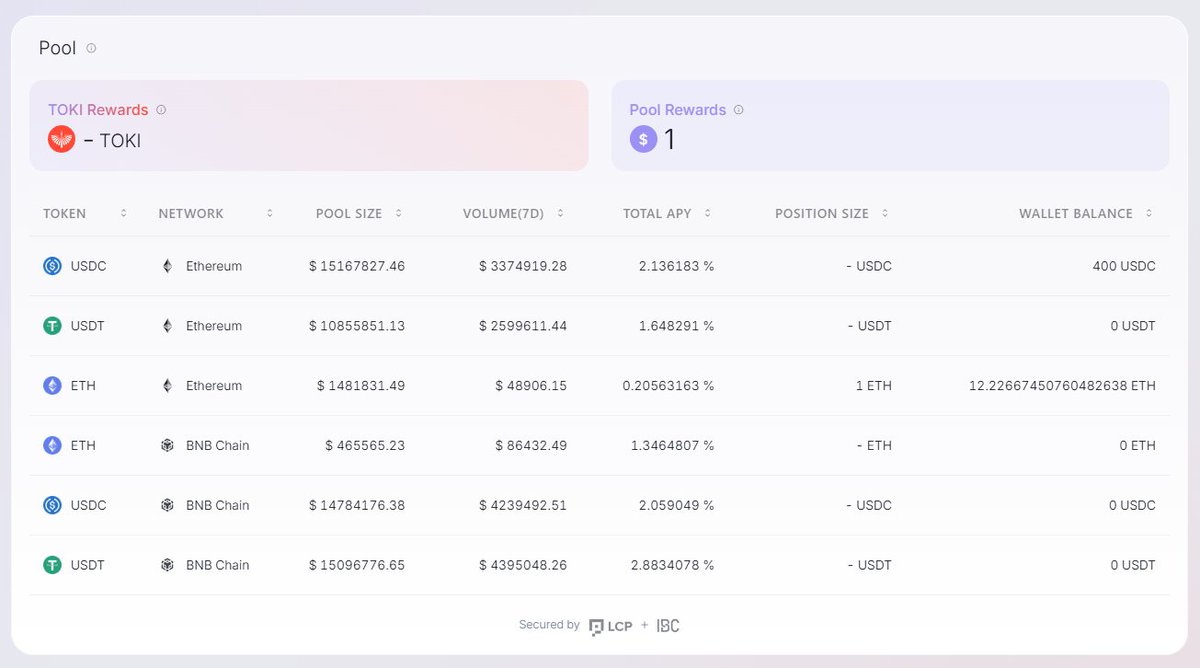This screenshot has height=668, width=1200.
Task: Click the Ethereum network icon in the USDC row
Action: point(168,266)
